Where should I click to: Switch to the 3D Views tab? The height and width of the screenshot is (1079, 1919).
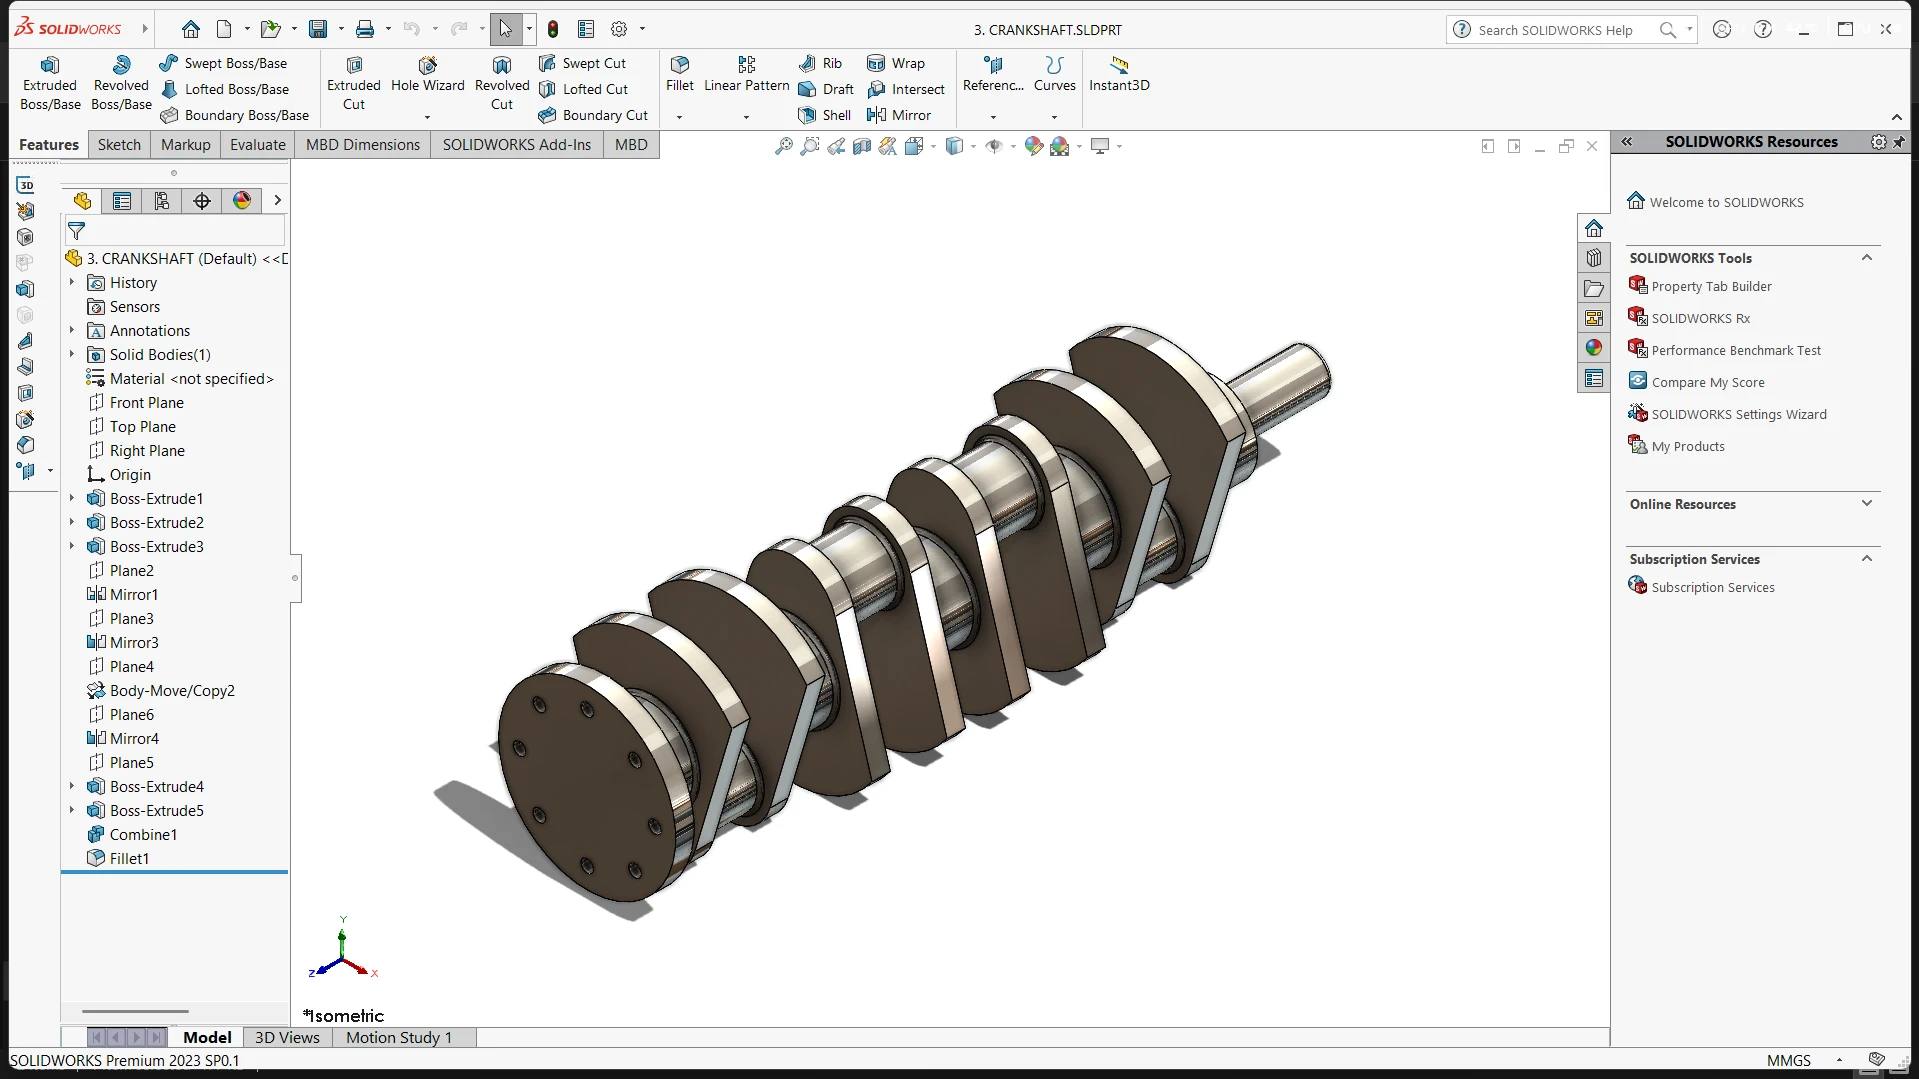(x=287, y=1037)
